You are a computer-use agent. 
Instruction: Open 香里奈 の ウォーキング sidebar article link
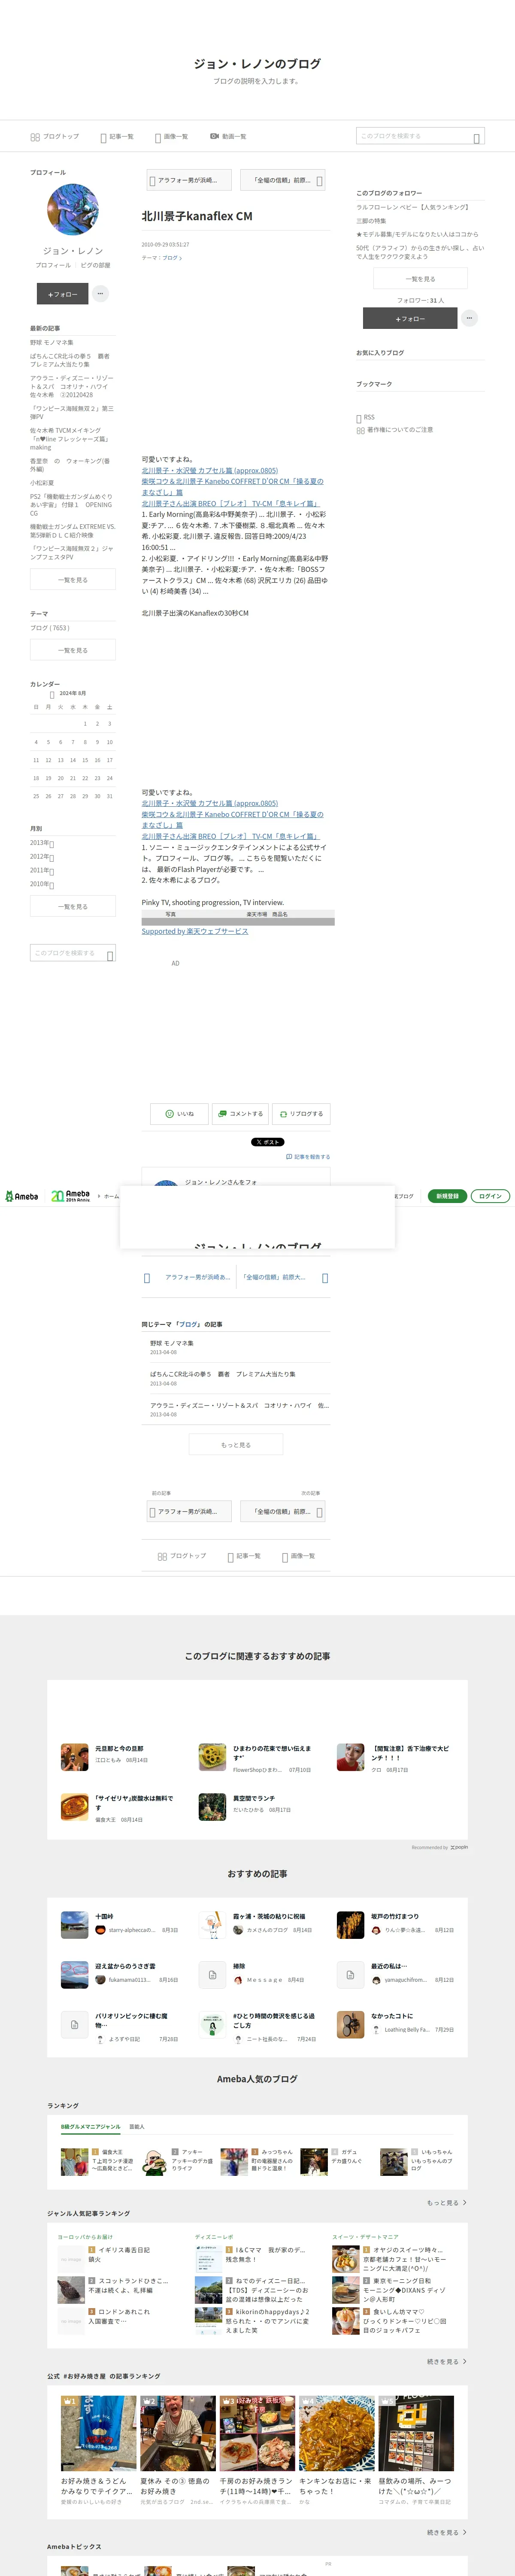tap(70, 465)
